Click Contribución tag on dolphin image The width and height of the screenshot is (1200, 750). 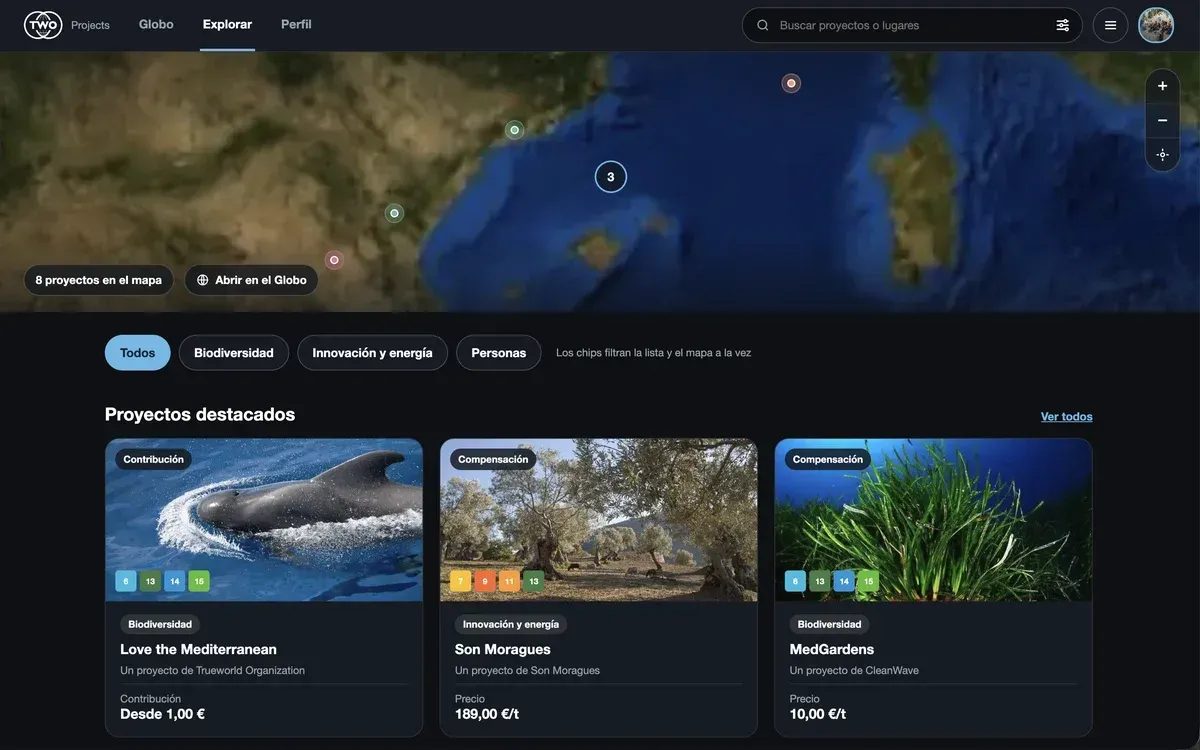tap(154, 460)
